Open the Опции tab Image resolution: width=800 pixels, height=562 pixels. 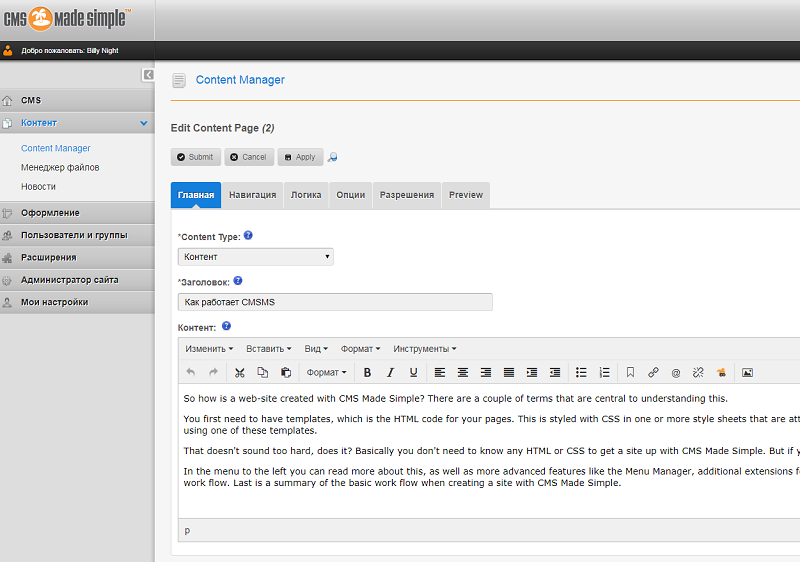[350, 195]
